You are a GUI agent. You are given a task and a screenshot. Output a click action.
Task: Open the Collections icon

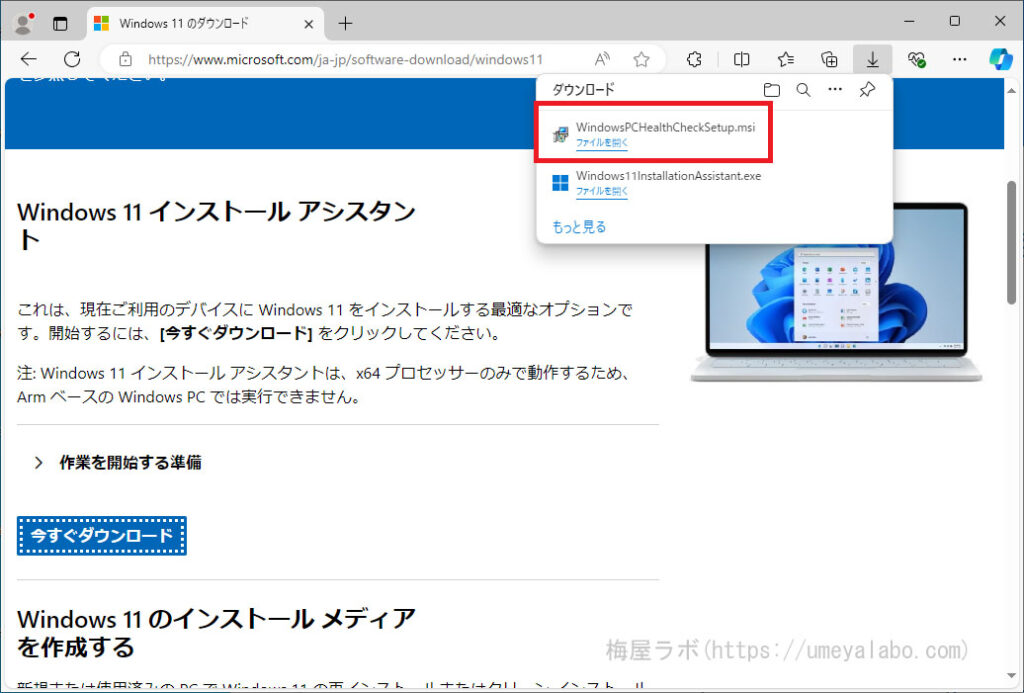coord(829,59)
